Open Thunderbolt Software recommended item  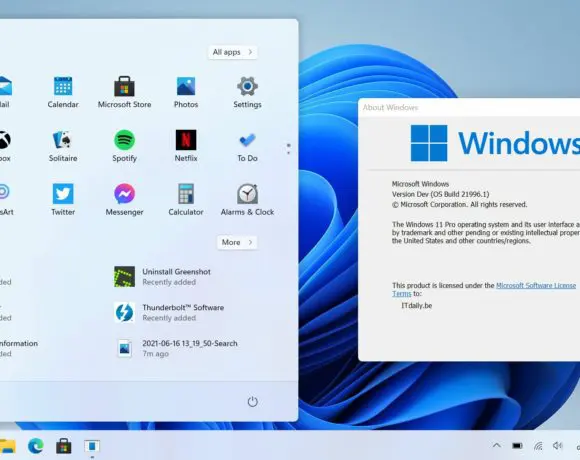pos(169,312)
